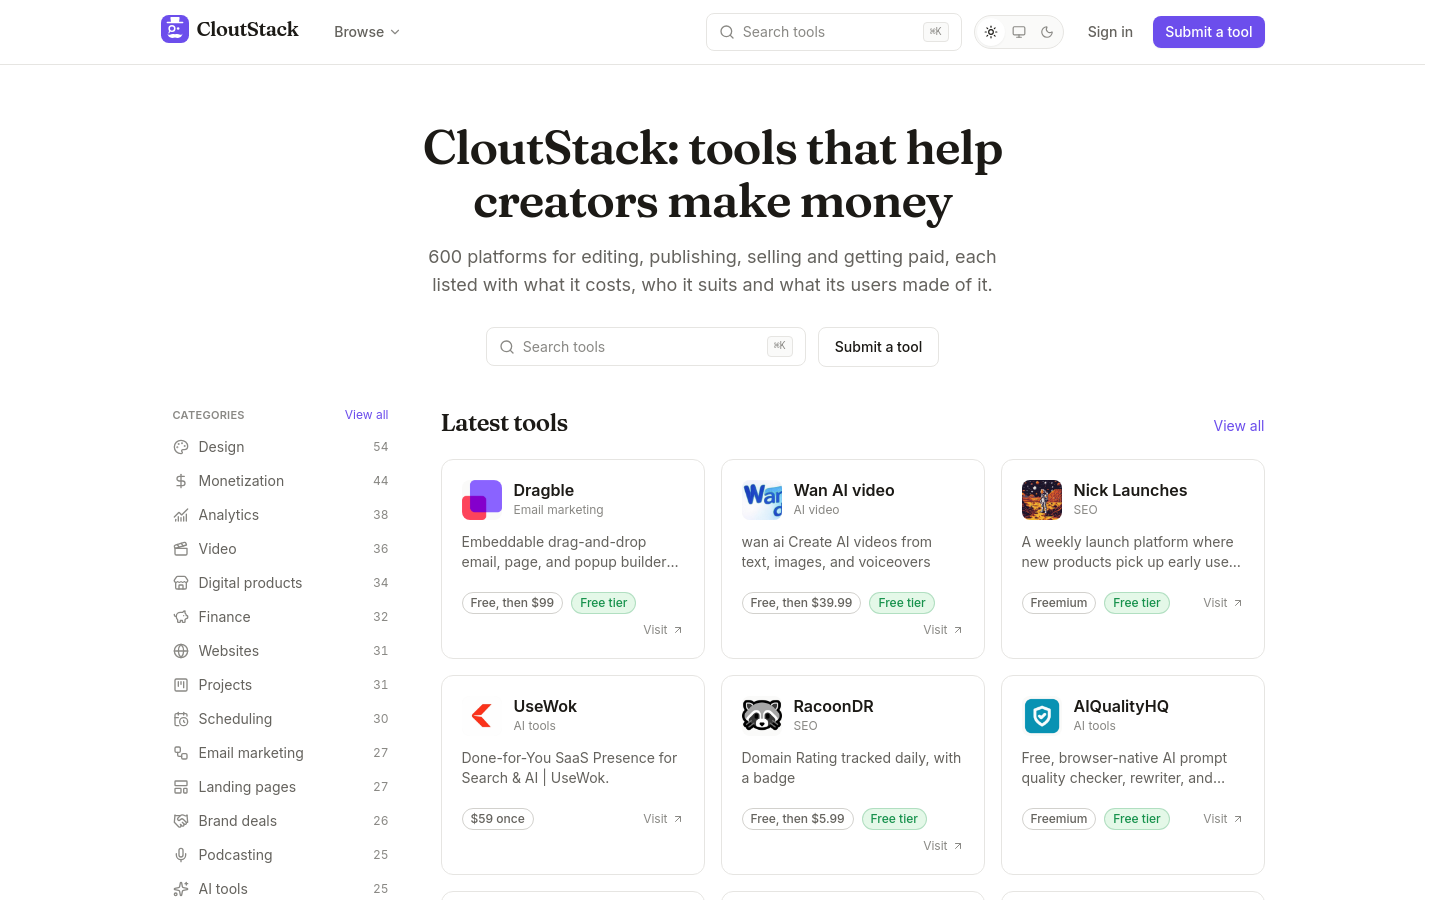Click the Podcasting microphone icon
The image size is (1440, 900).
pyautogui.click(x=181, y=855)
